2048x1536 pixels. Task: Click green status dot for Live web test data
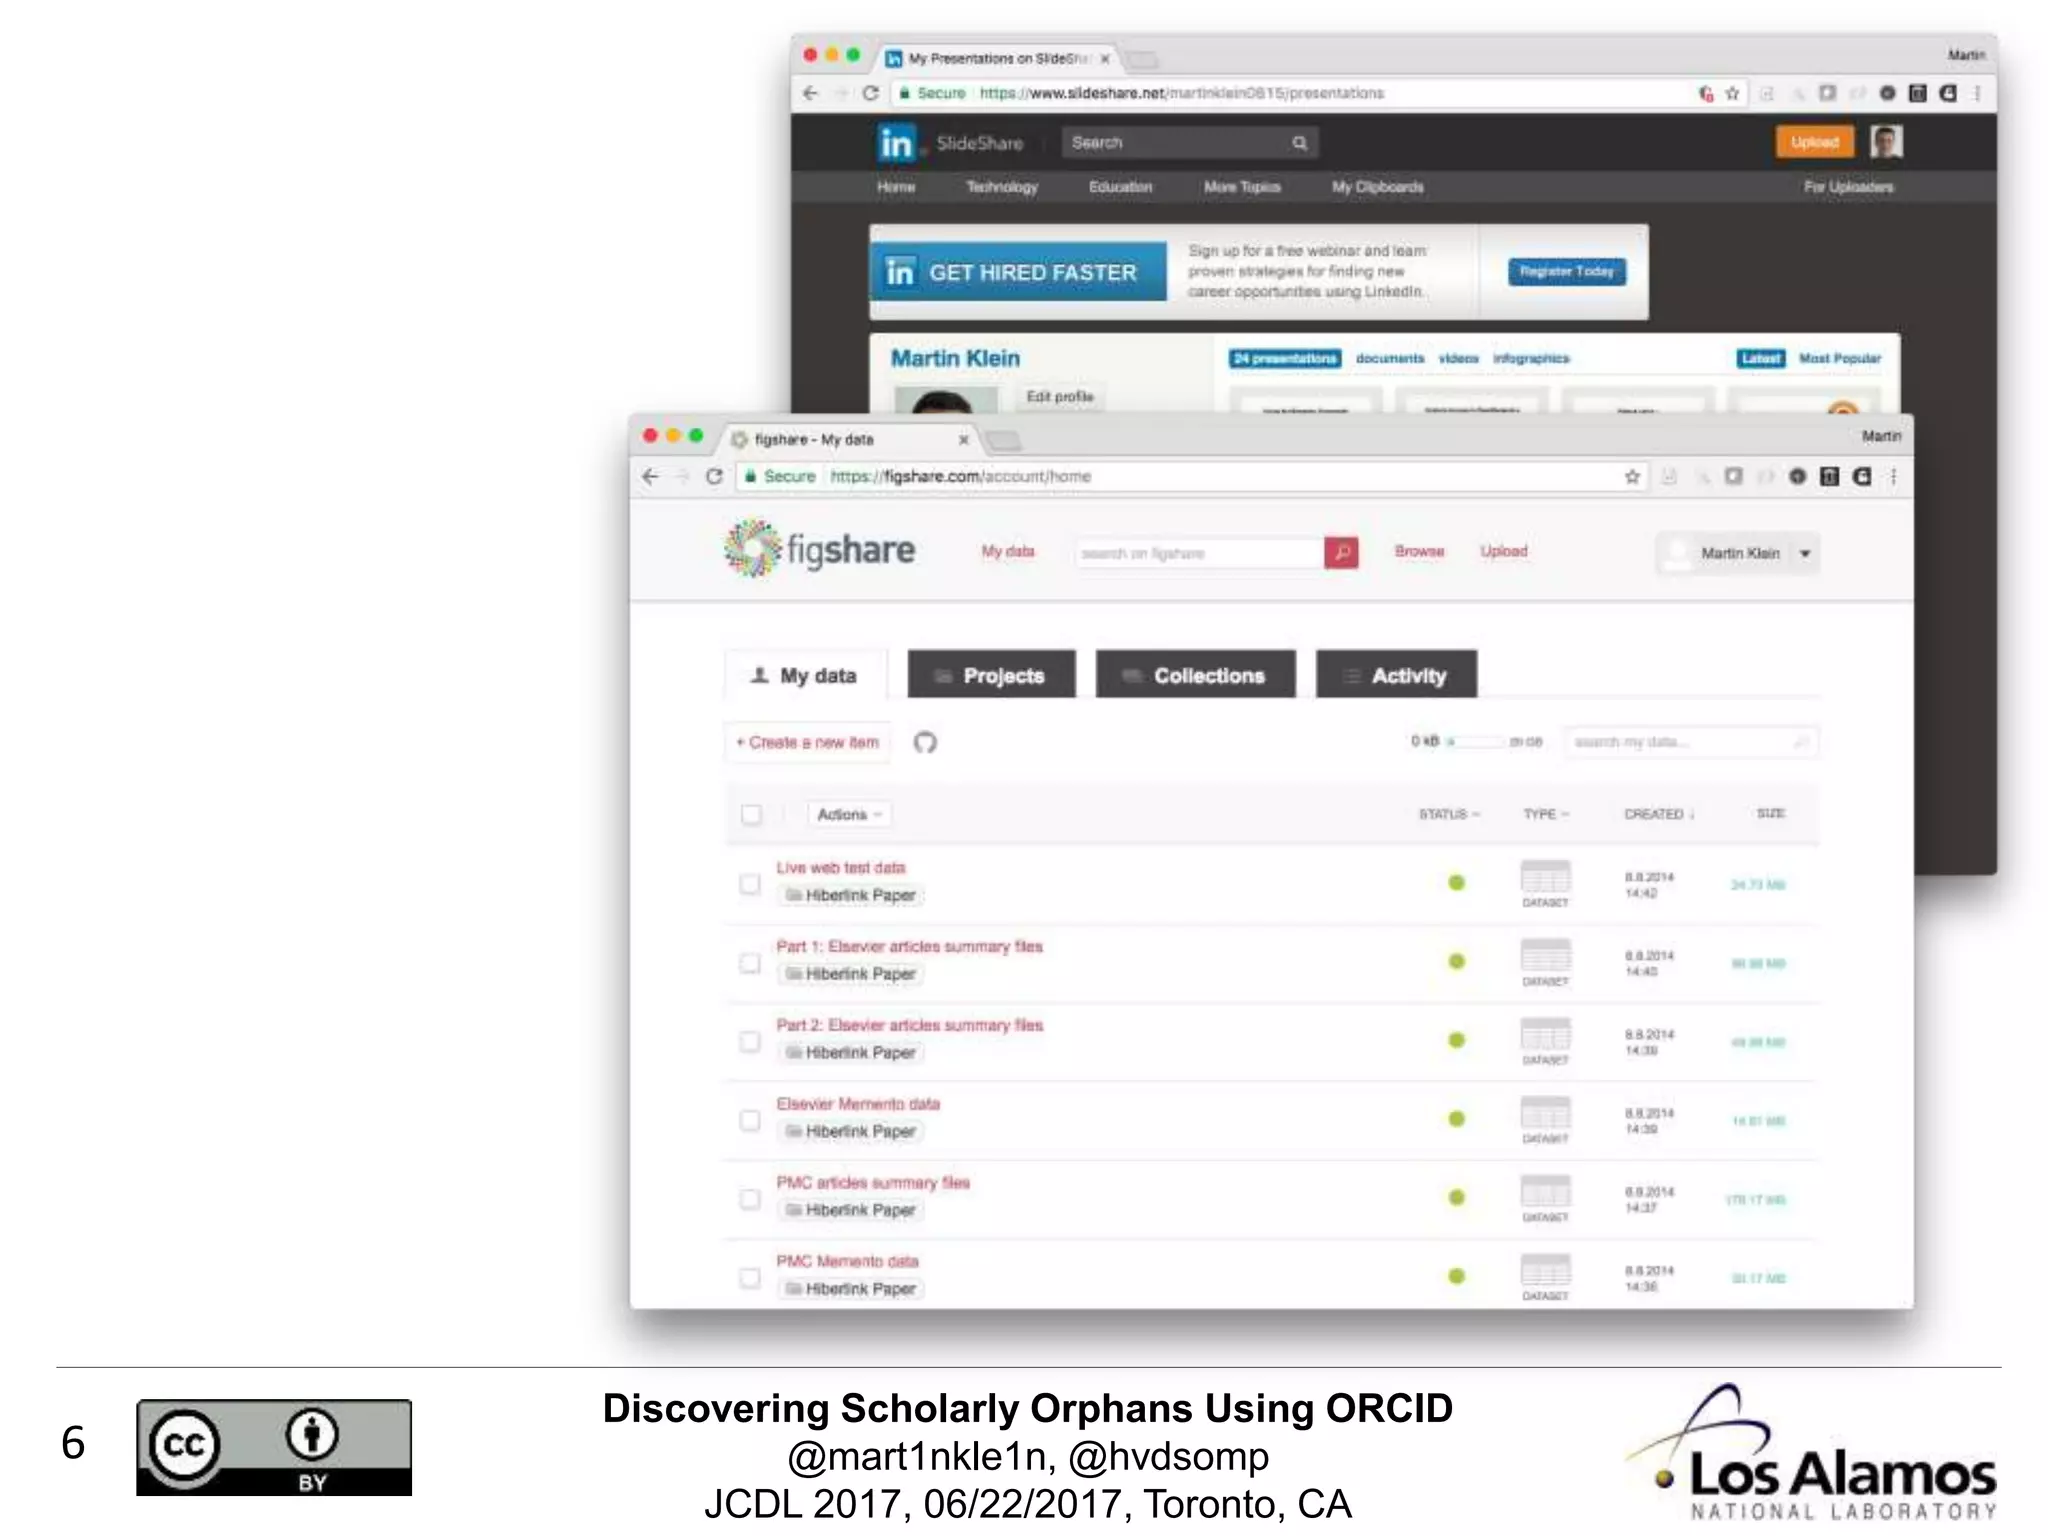point(1457,882)
